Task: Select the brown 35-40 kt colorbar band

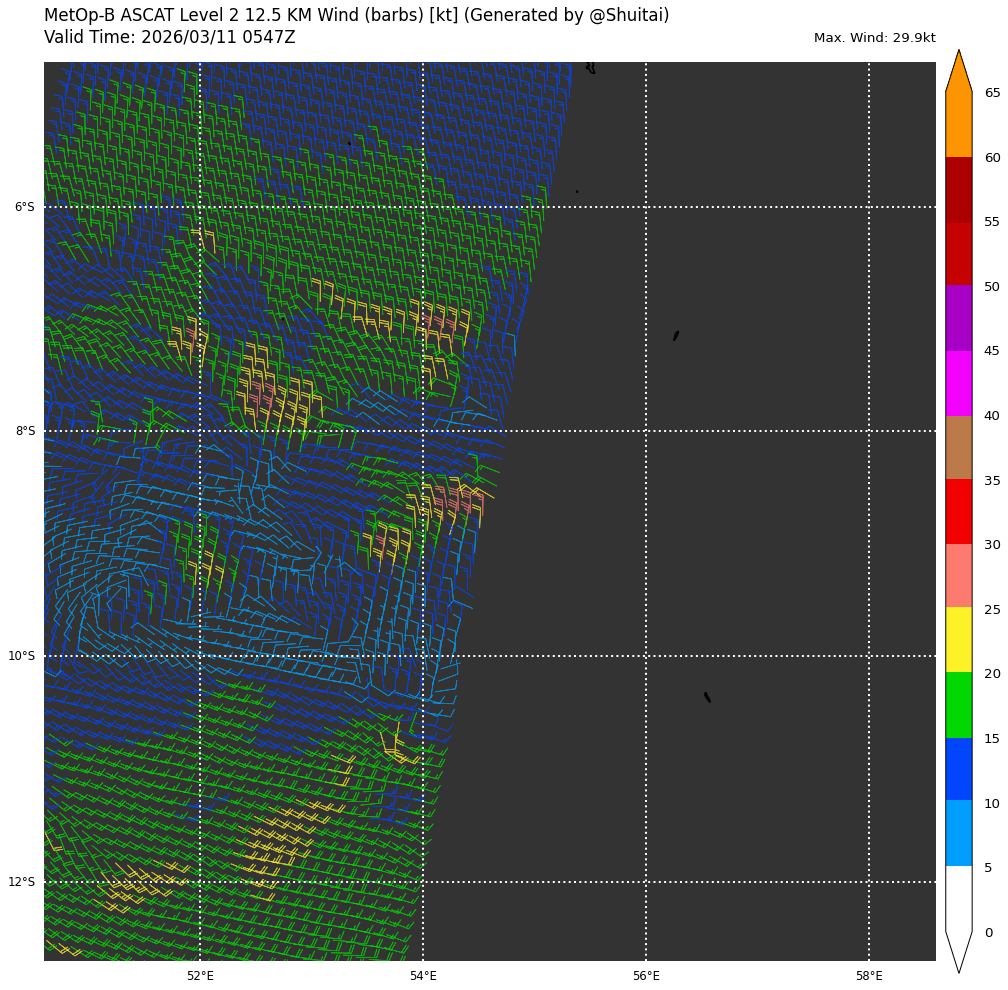Action: (958, 447)
